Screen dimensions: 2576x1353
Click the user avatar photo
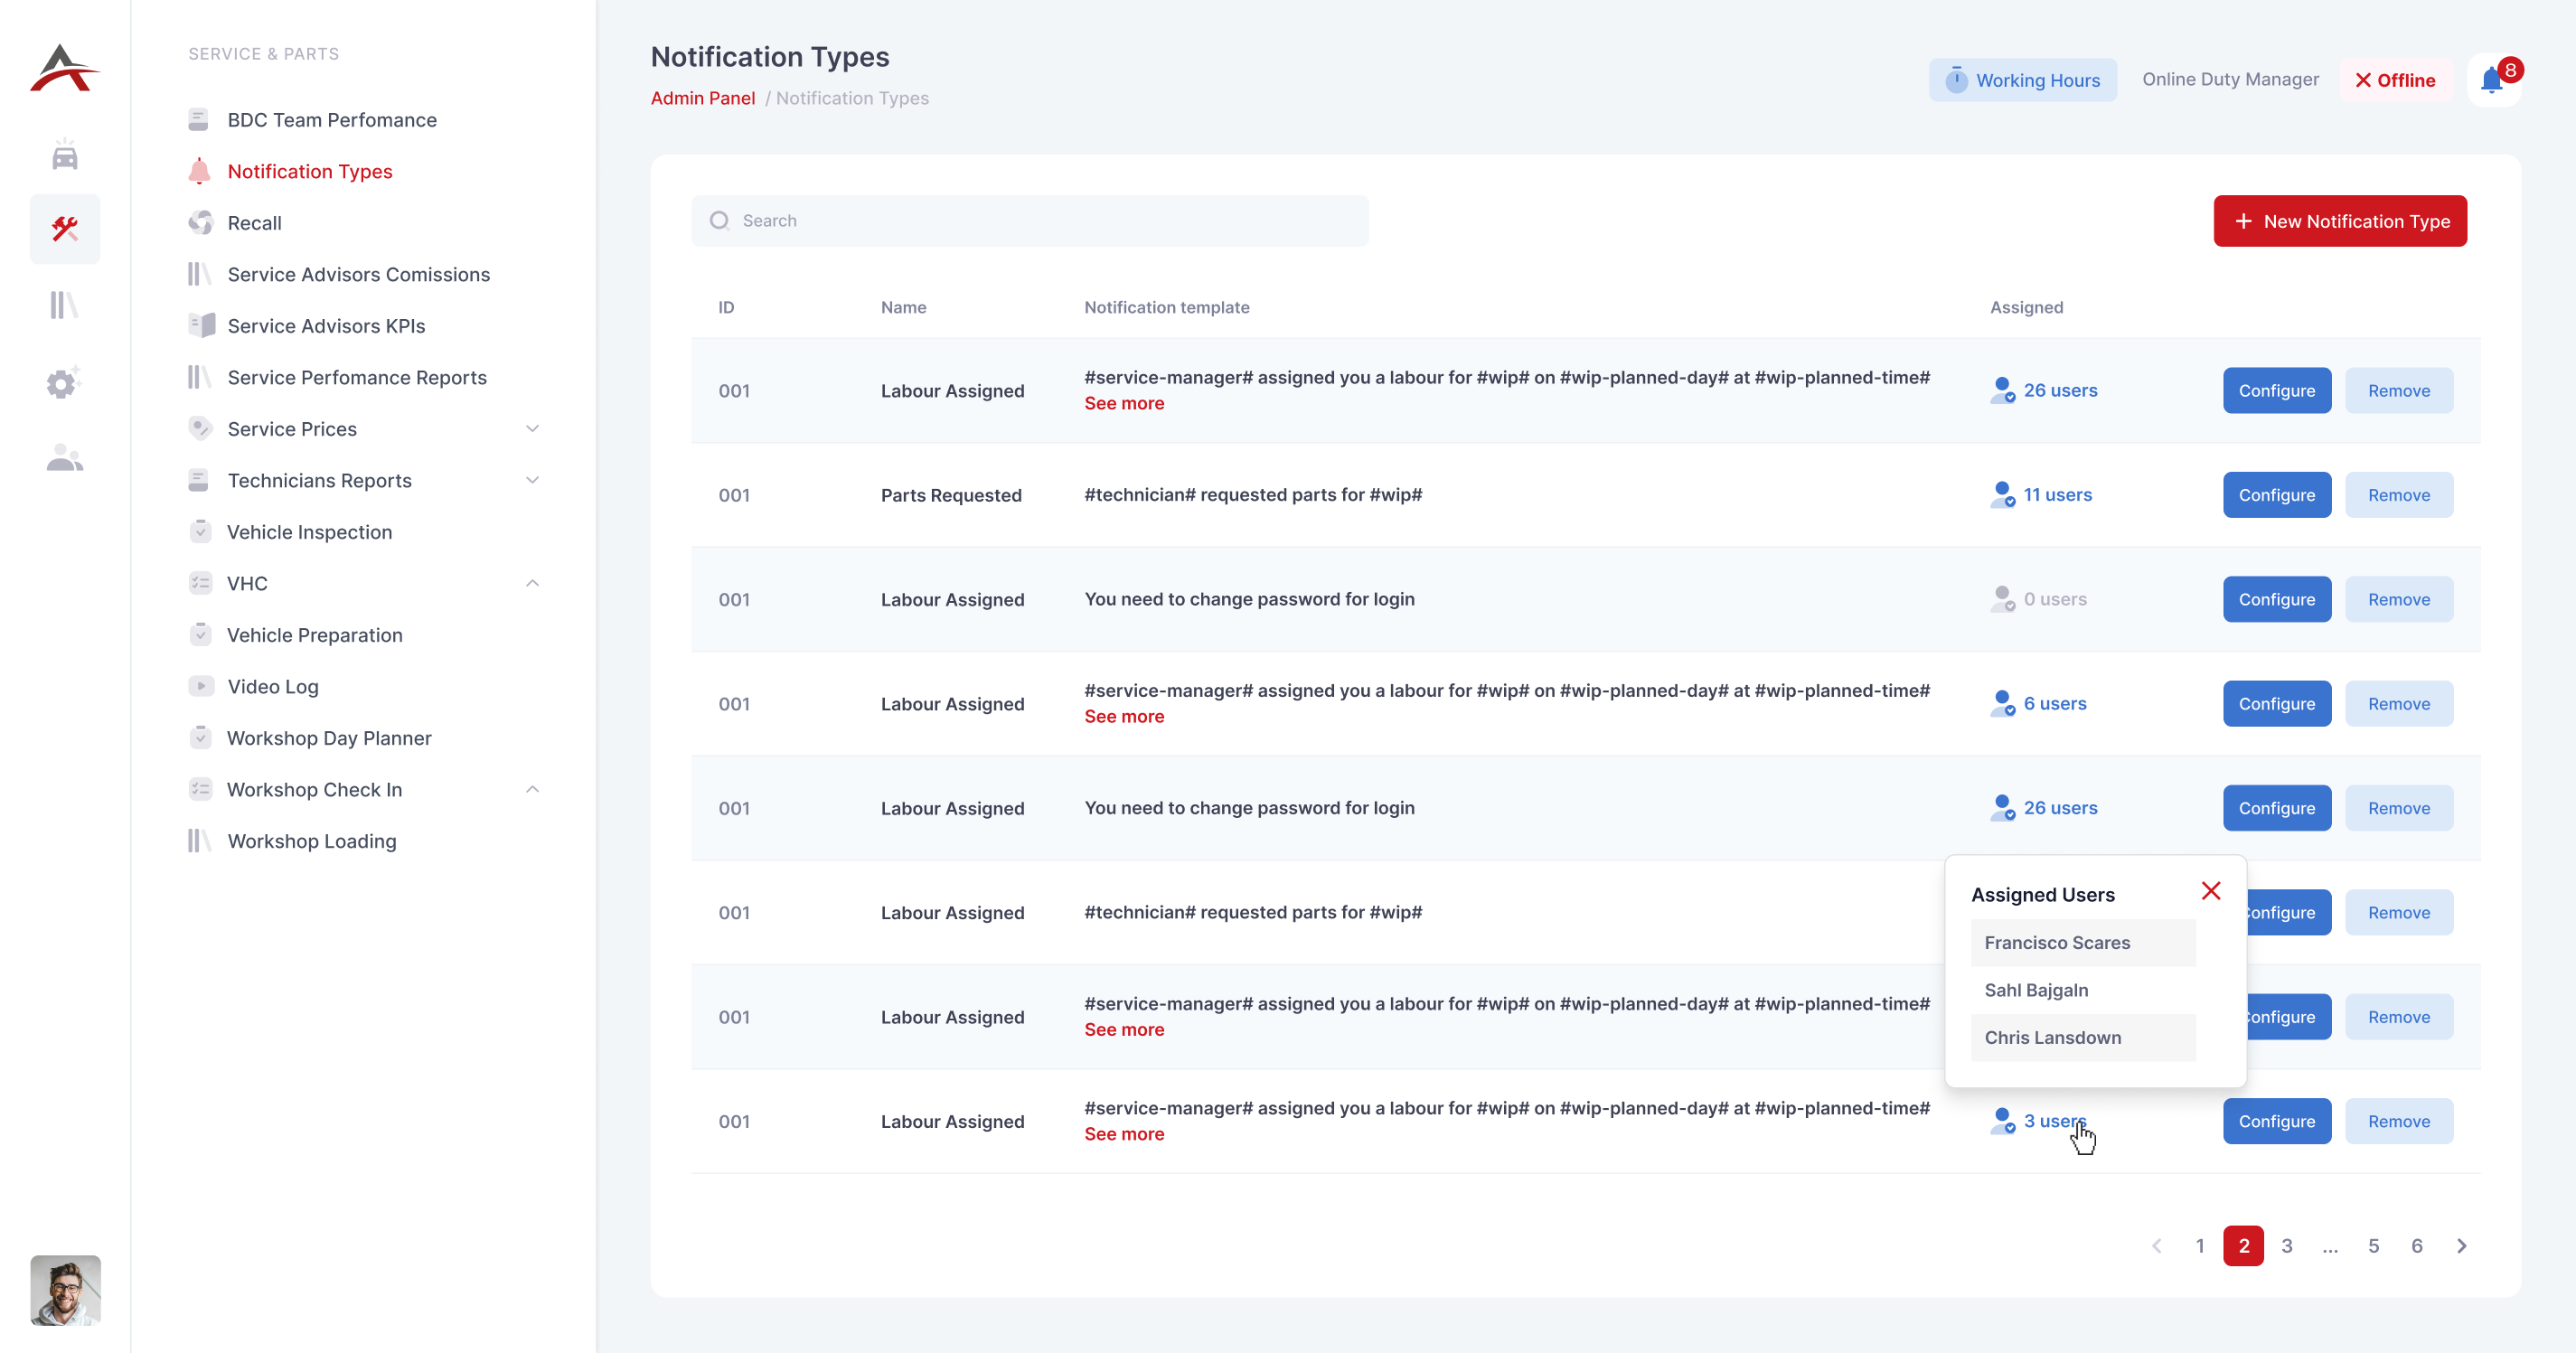tap(65, 1290)
